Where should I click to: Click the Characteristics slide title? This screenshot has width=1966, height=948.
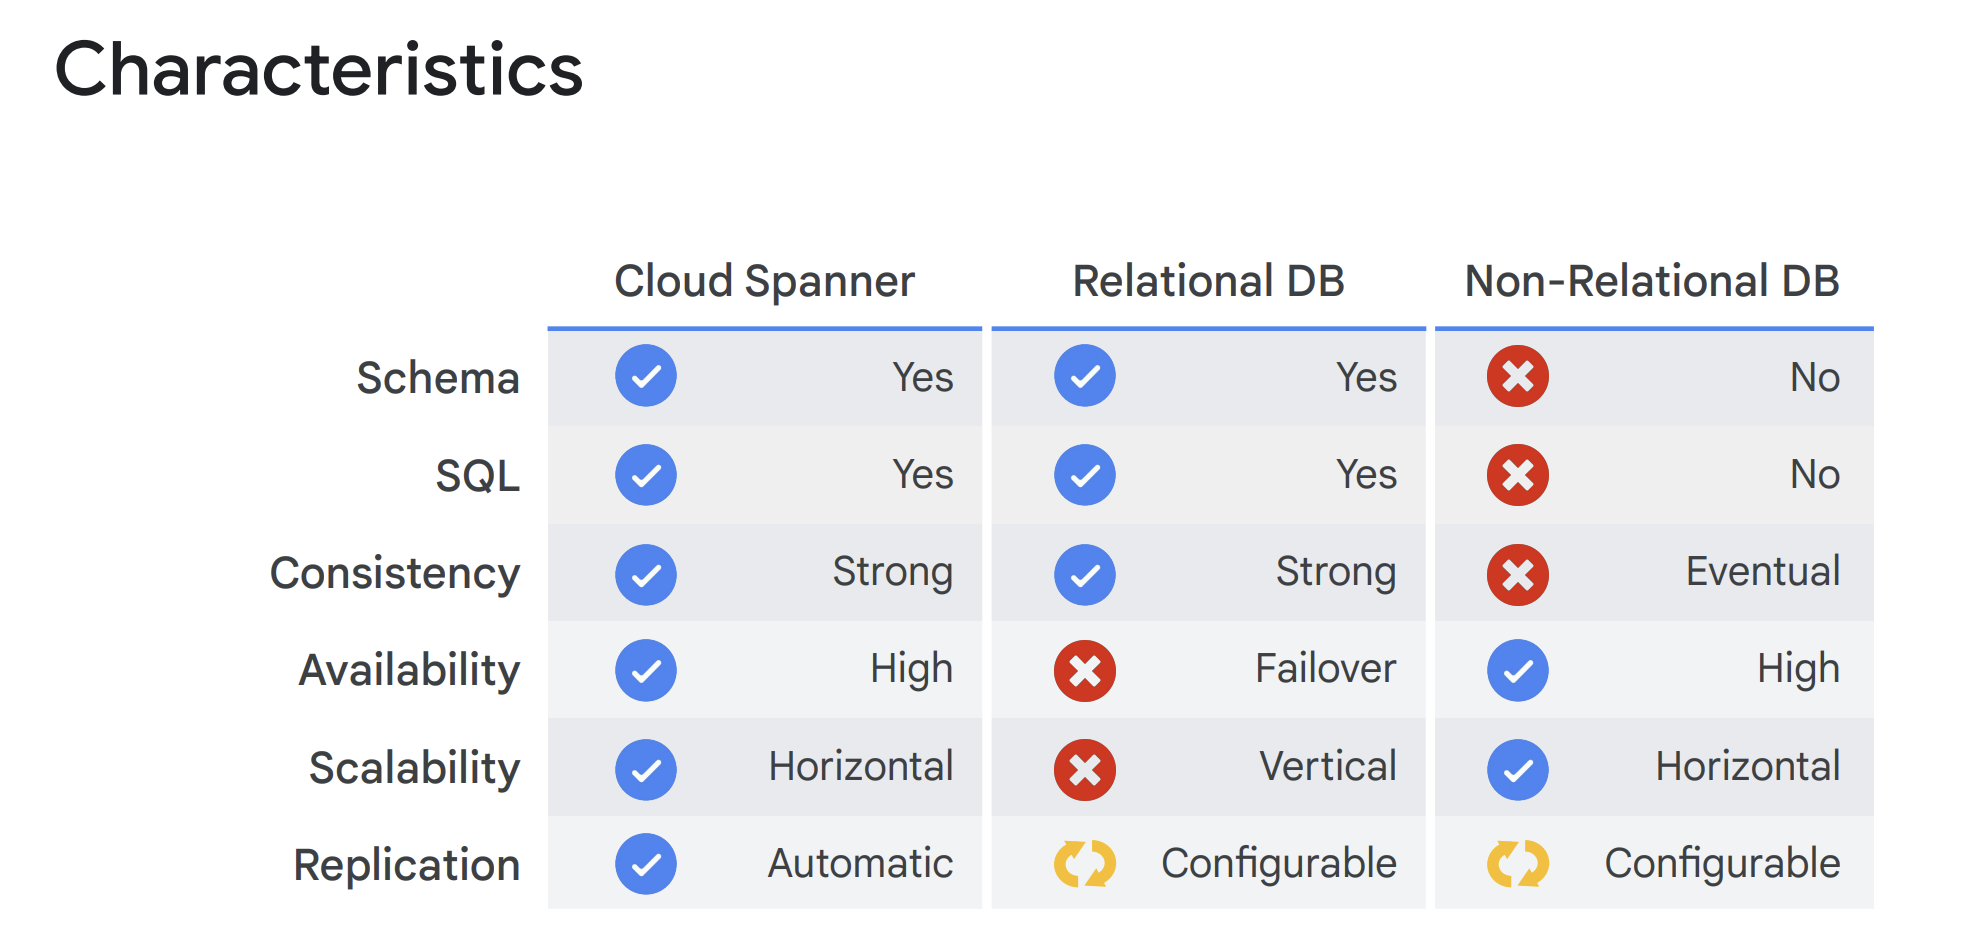(319, 70)
